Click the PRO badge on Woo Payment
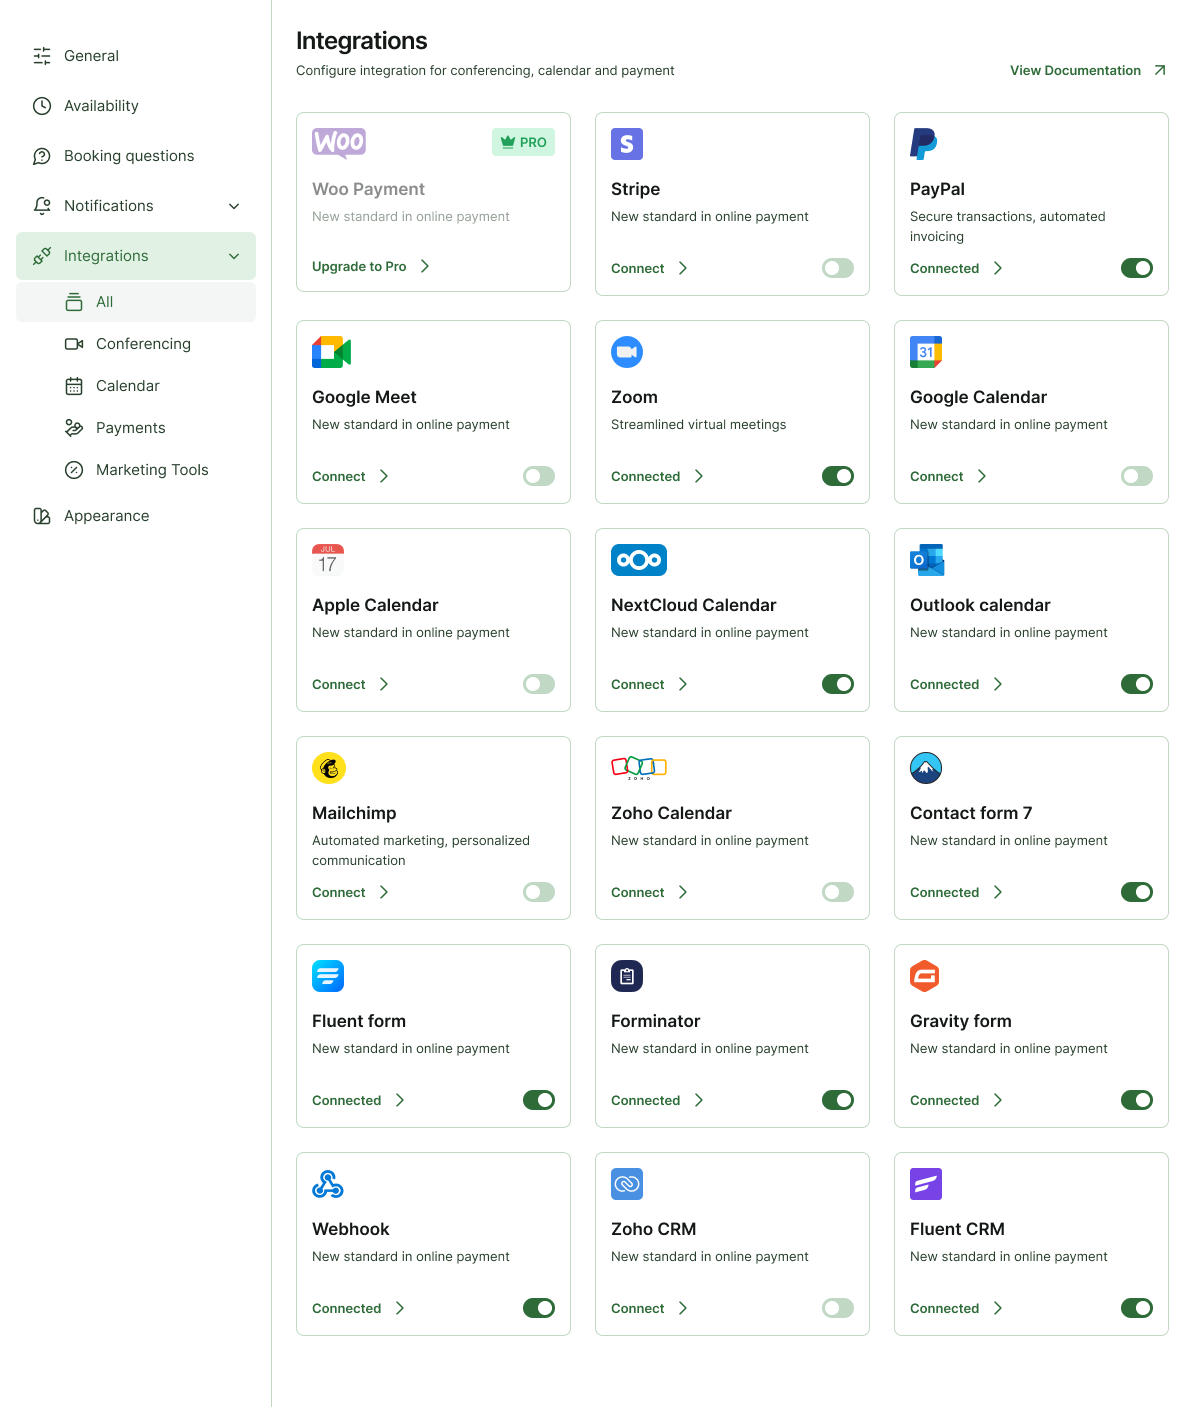This screenshot has height=1407, width=1194. click(523, 142)
